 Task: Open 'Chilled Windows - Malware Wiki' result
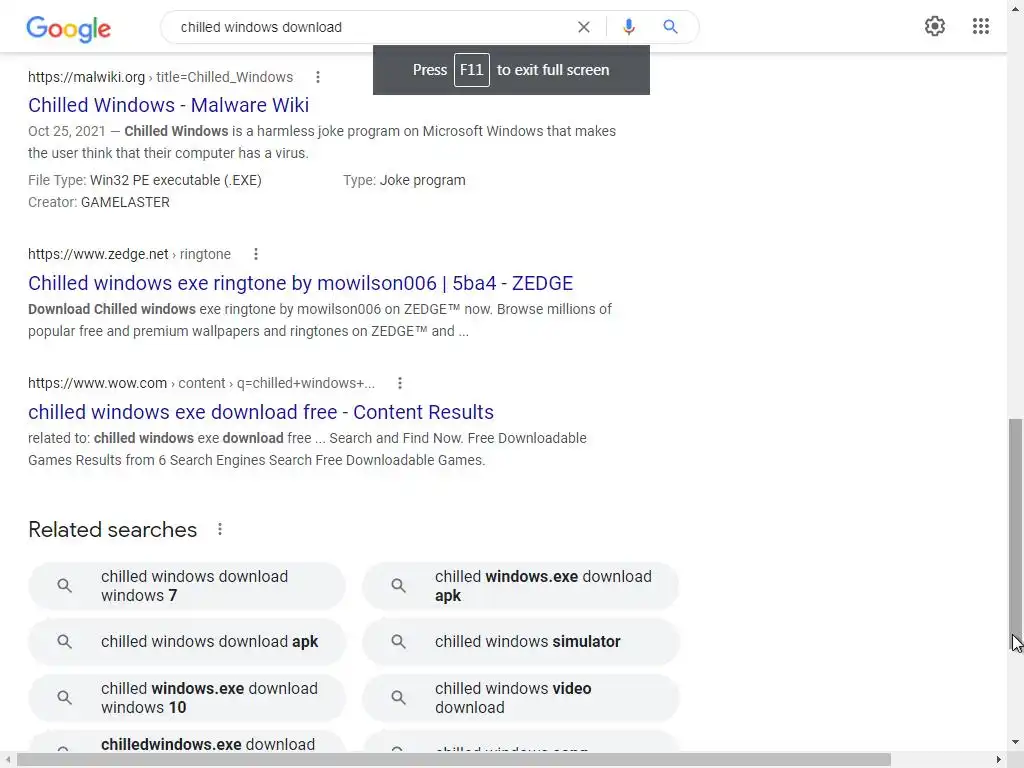[x=168, y=105]
